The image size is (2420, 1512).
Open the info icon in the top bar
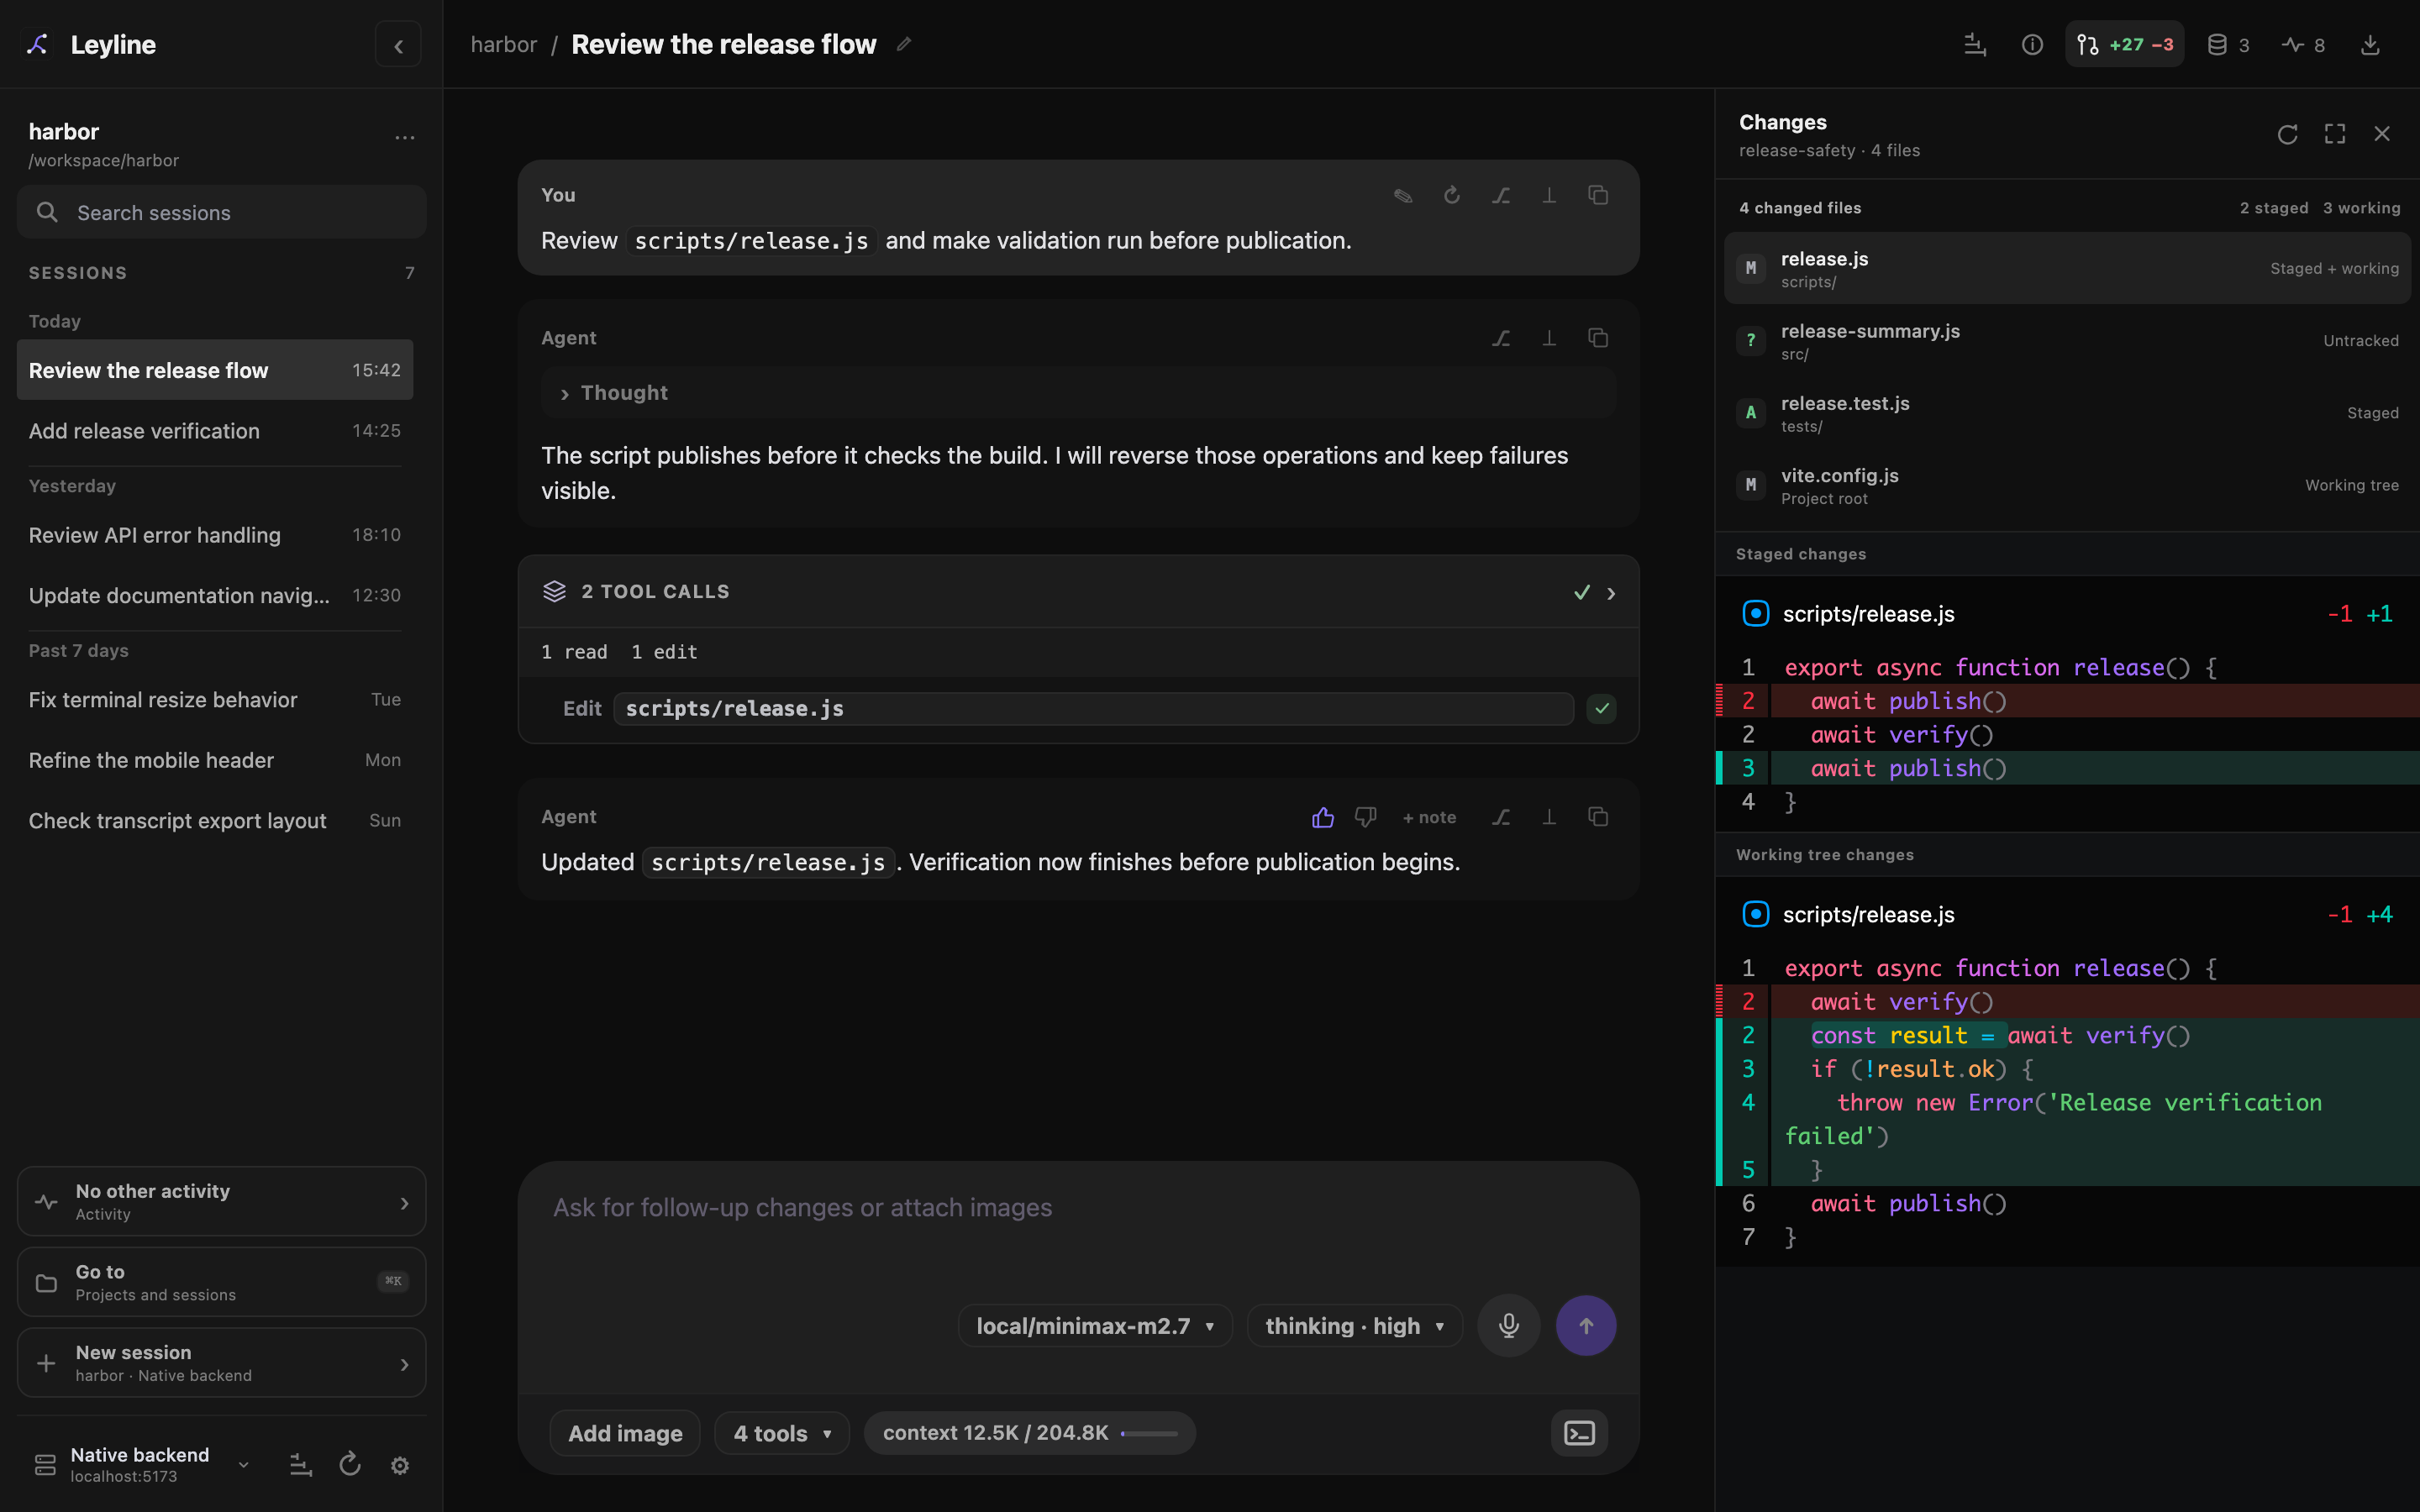click(x=2032, y=45)
